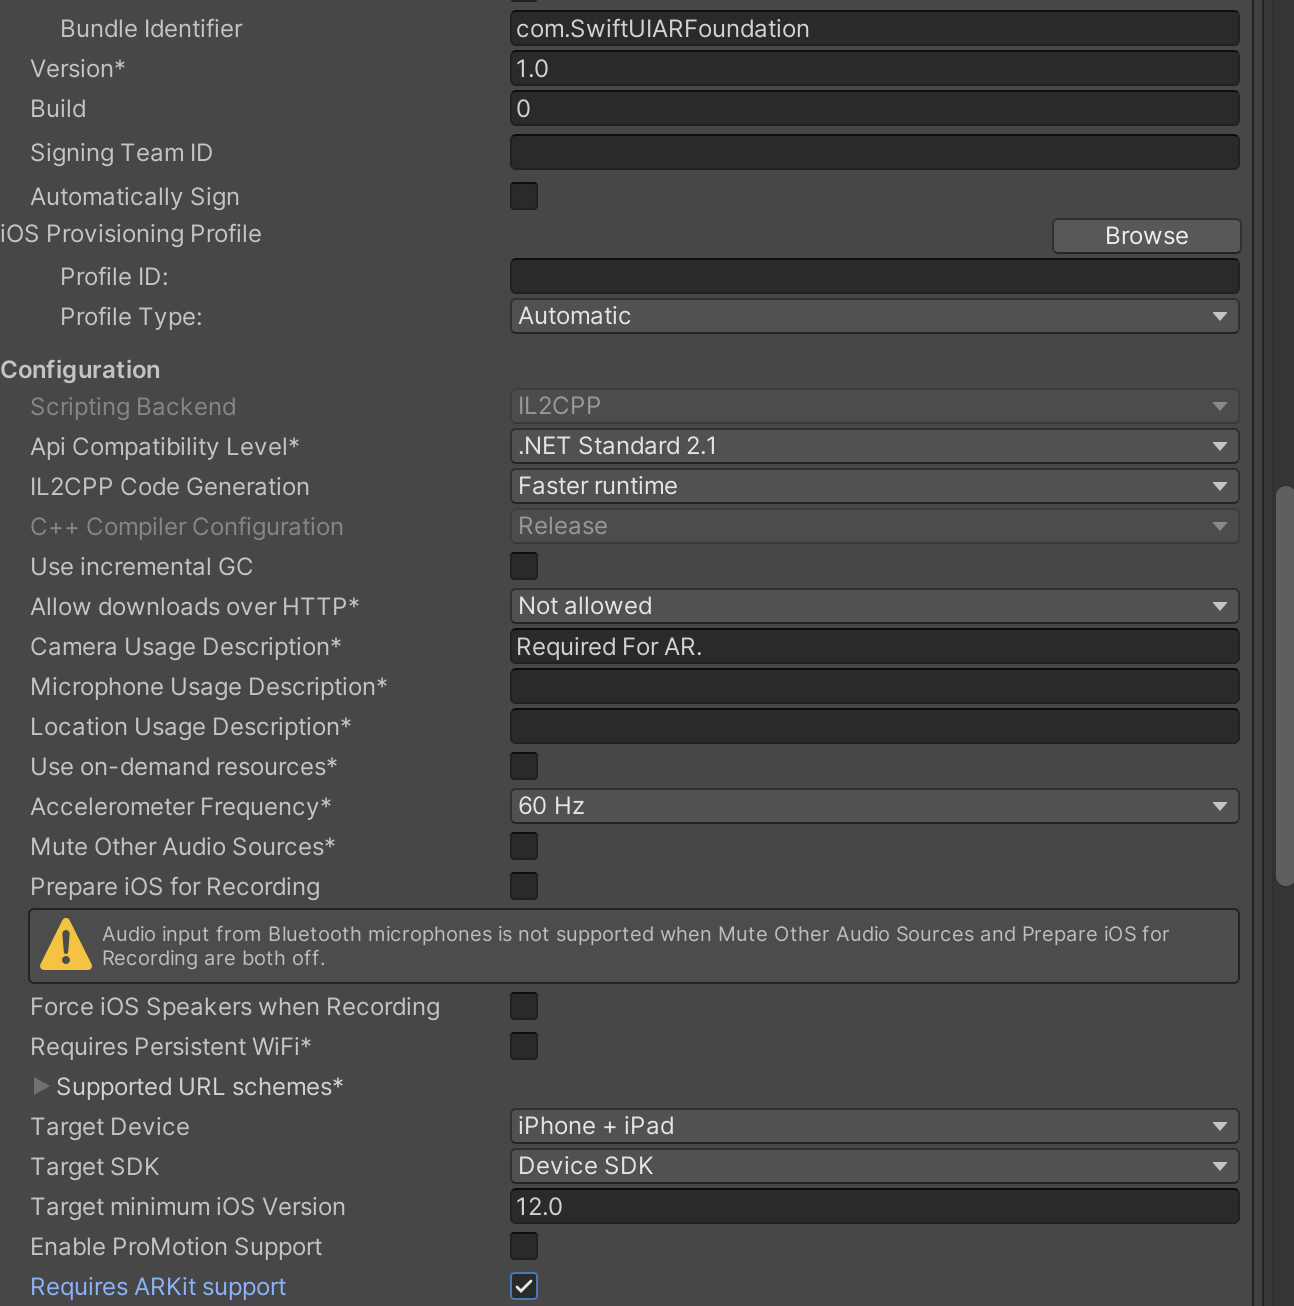This screenshot has width=1294, height=1306.
Task: Click the Build number field
Action: [x=874, y=108]
